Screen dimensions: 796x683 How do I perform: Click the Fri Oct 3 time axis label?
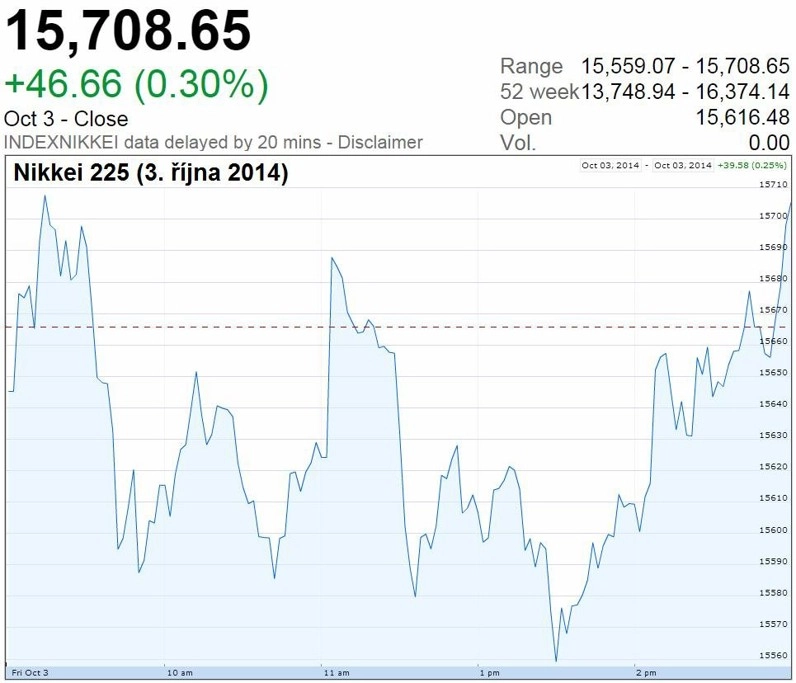[30, 673]
